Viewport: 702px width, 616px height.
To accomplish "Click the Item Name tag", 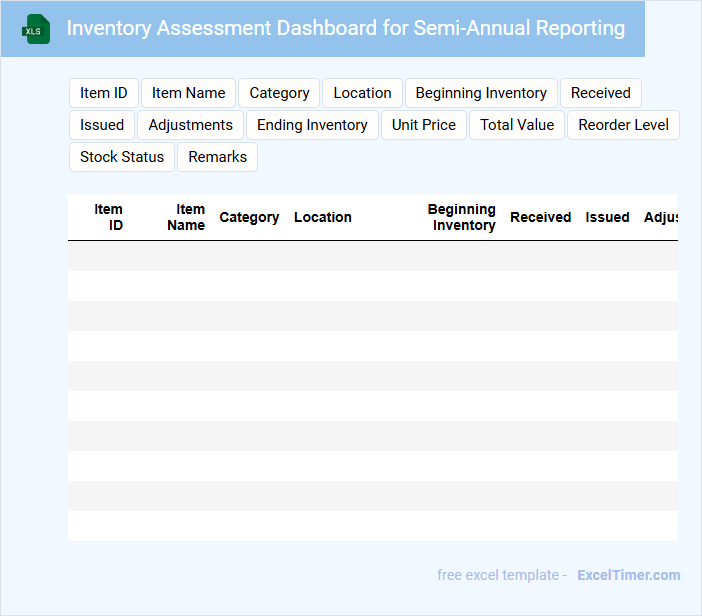I will point(188,93).
